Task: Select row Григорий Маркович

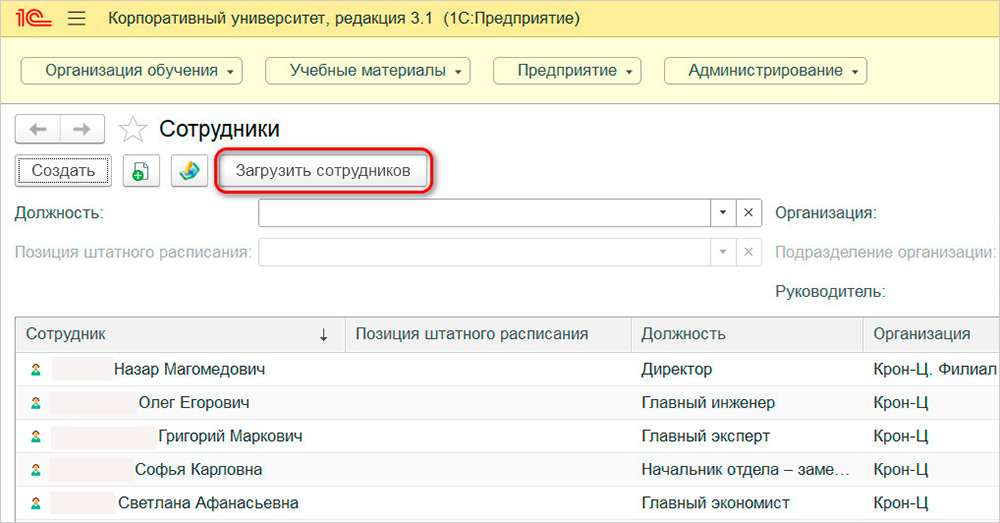Action: click(x=508, y=436)
